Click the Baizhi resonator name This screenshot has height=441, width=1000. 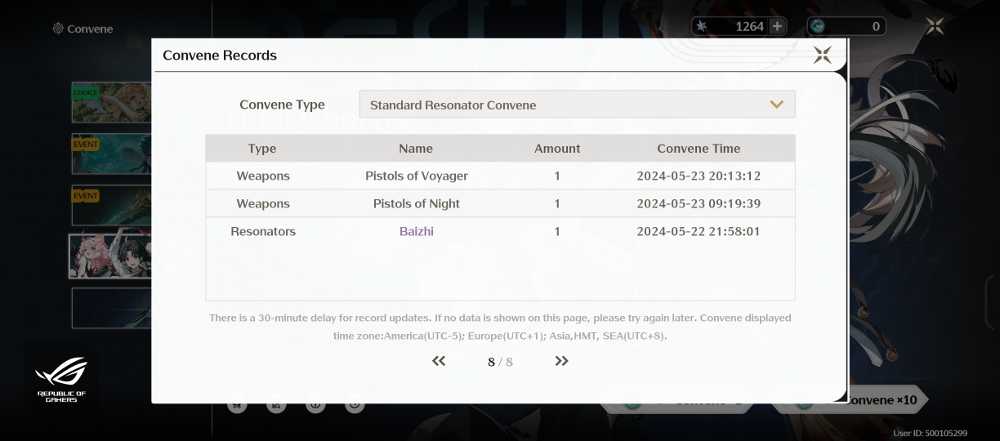click(416, 231)
